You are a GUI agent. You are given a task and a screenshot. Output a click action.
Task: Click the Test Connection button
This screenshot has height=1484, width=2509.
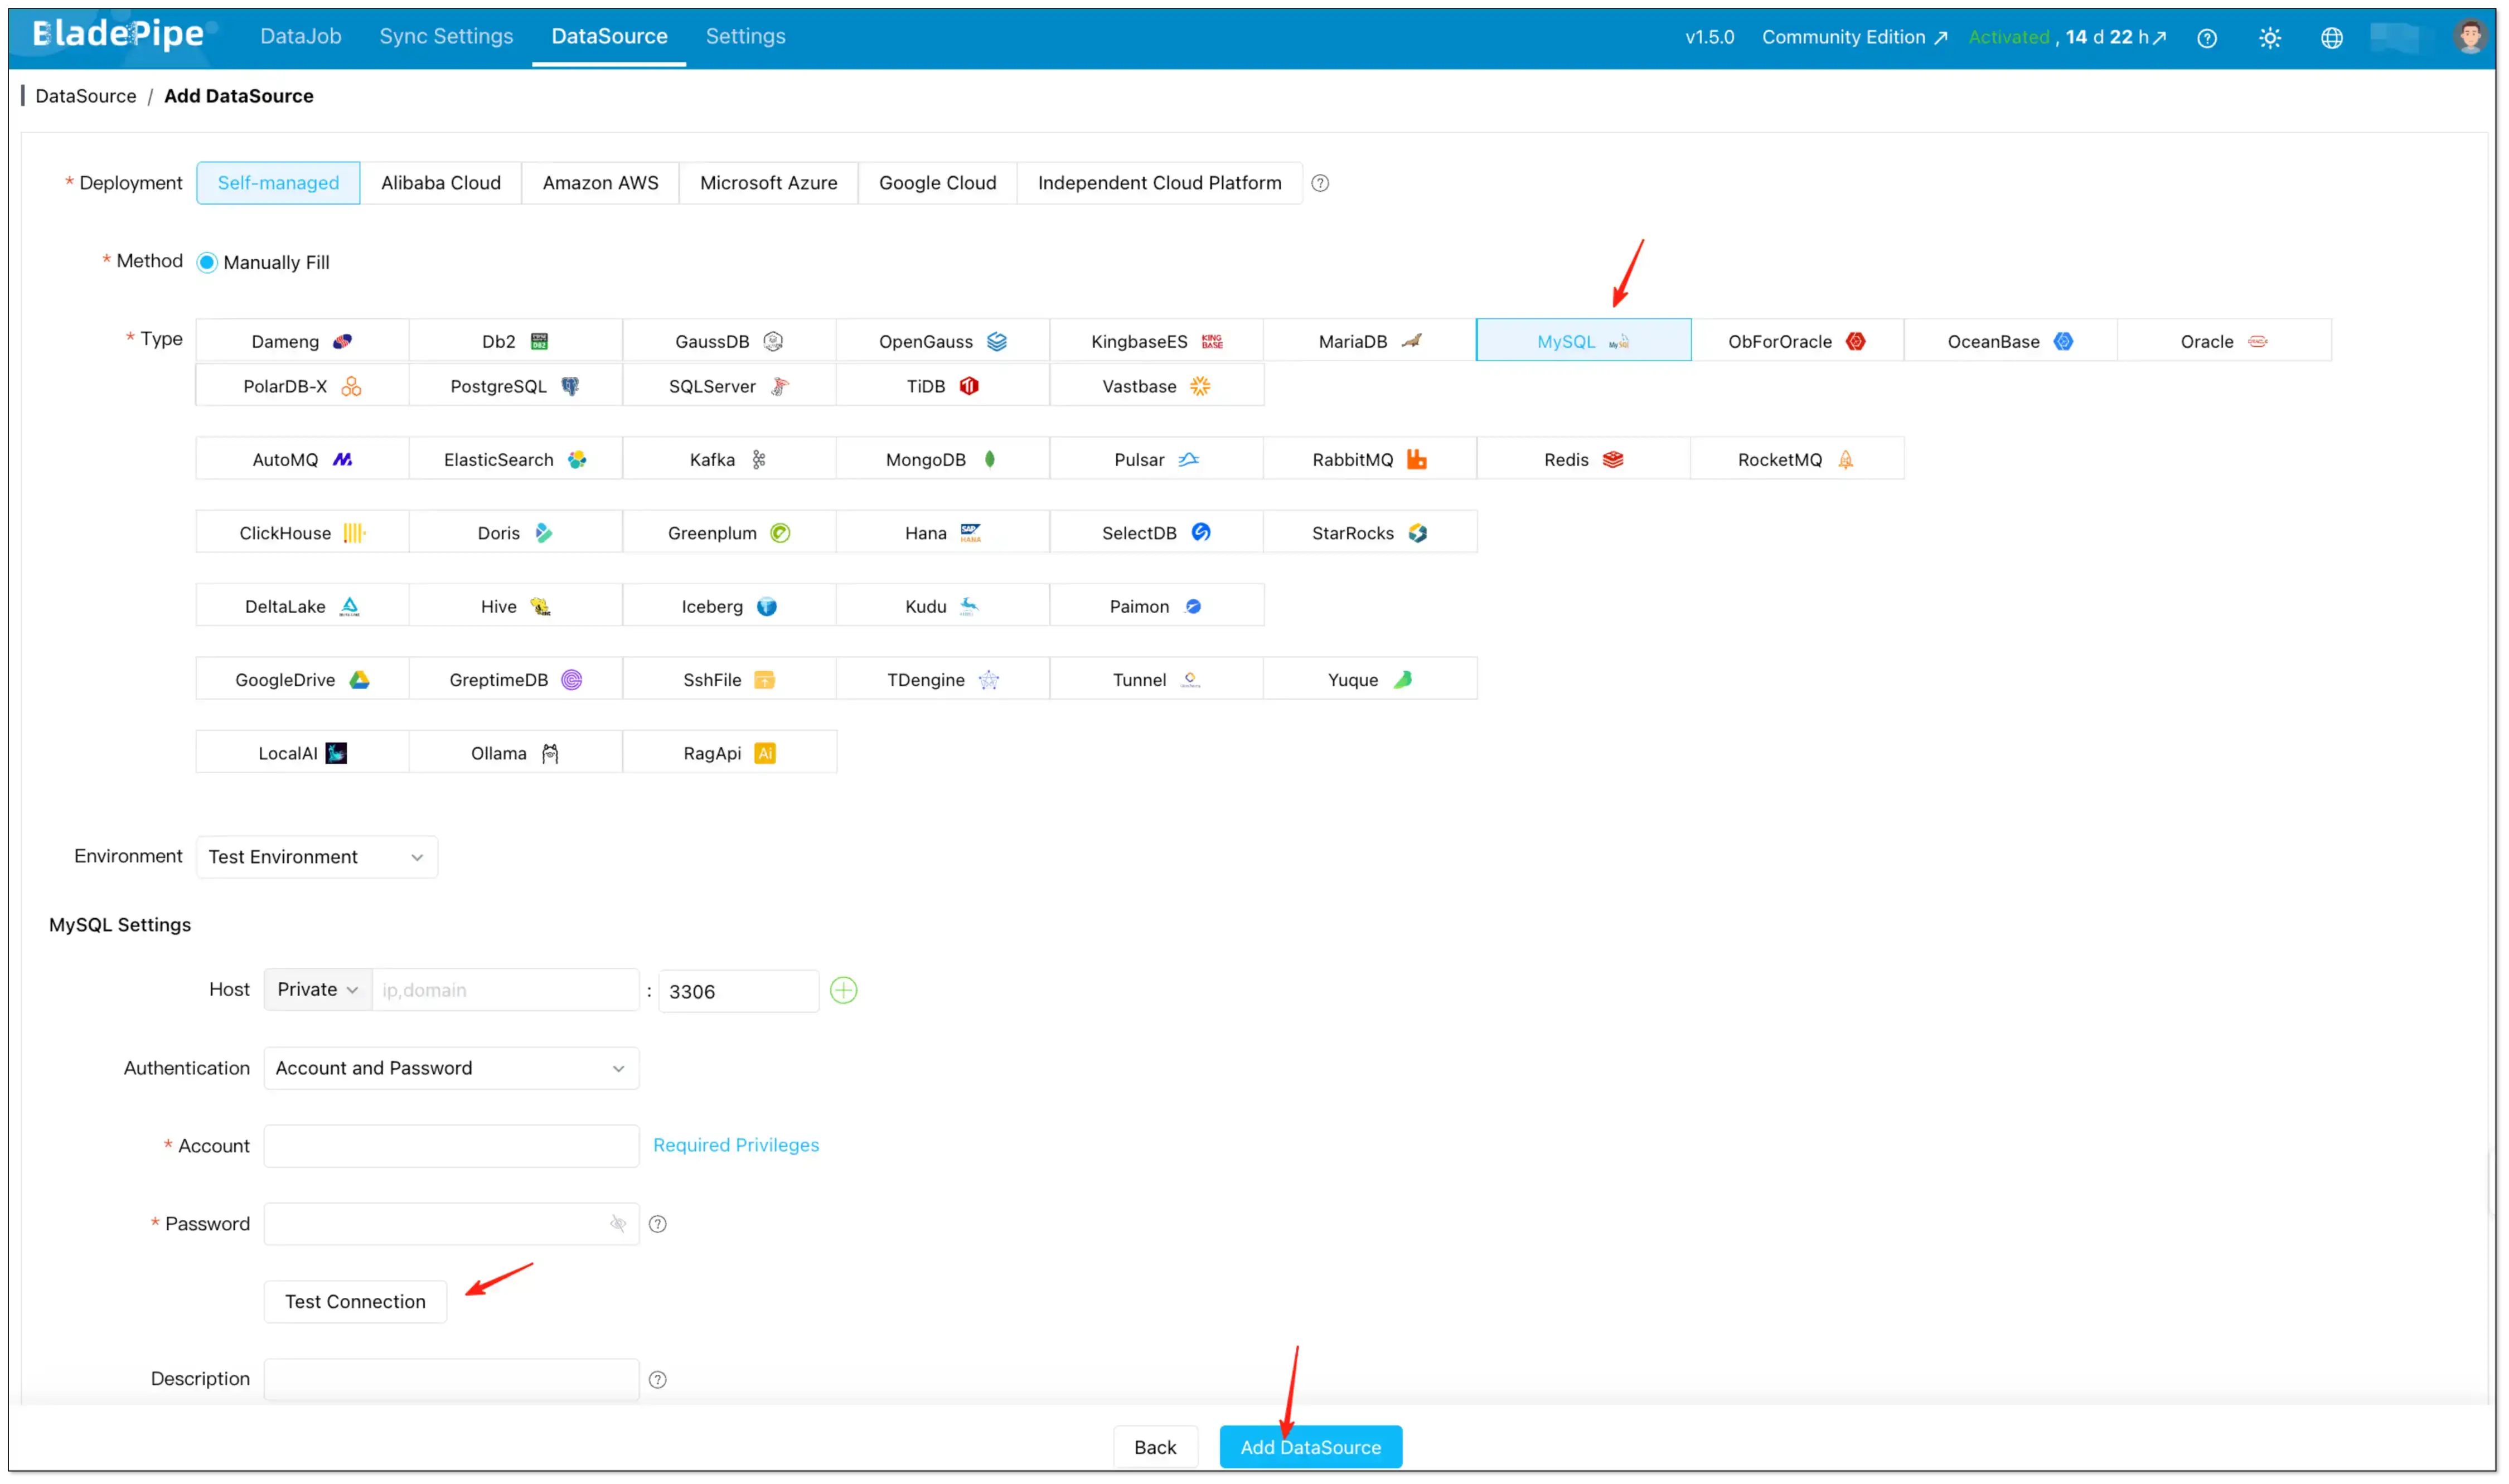pos(355,1303)
